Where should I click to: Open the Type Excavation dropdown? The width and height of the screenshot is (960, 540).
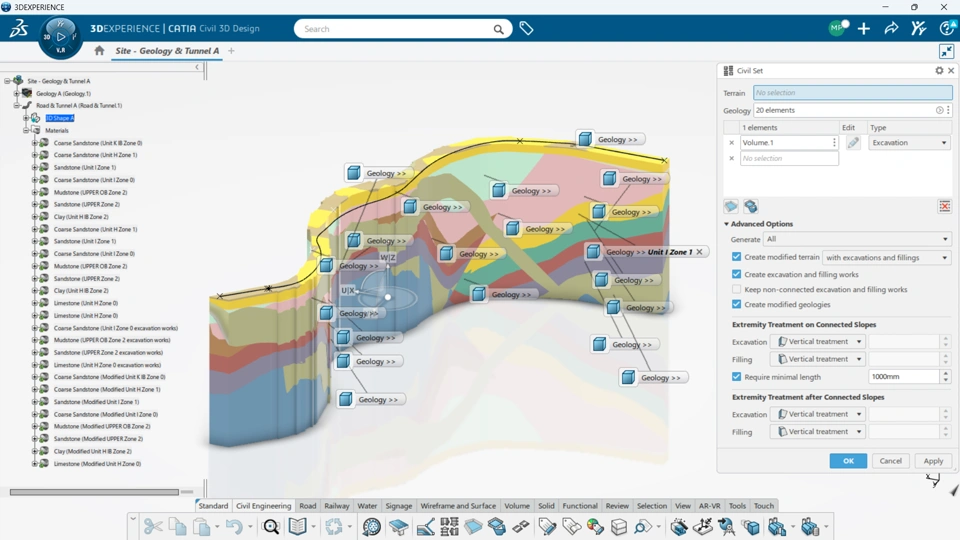pos(909,143)
